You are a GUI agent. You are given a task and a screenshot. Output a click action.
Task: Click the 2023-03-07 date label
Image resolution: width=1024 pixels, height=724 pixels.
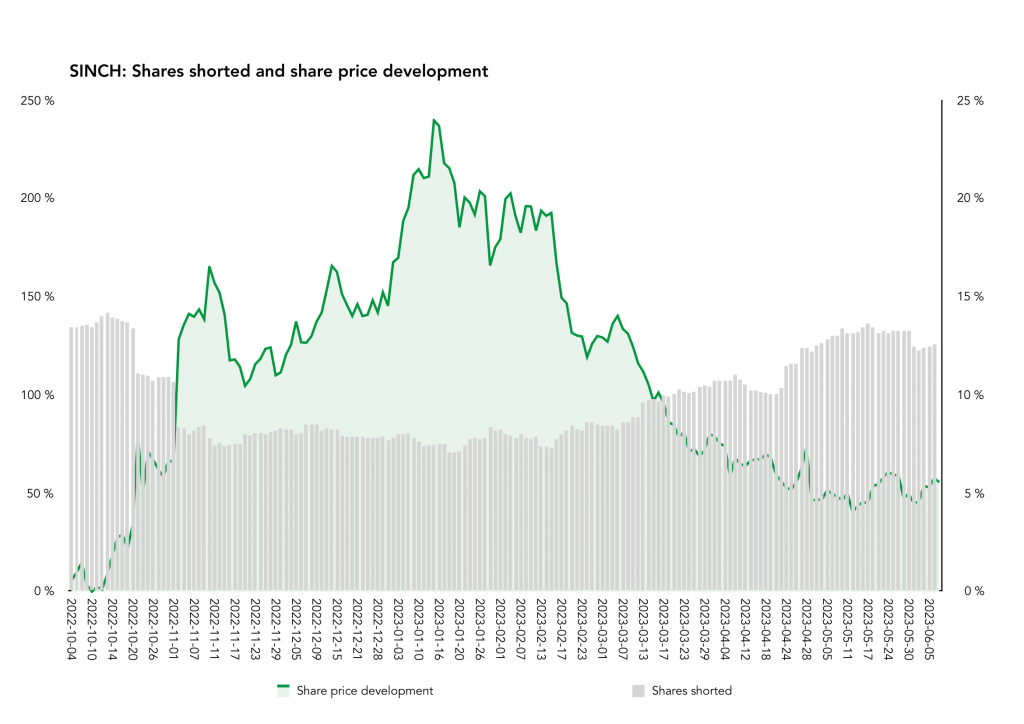[x=624, y=629]
